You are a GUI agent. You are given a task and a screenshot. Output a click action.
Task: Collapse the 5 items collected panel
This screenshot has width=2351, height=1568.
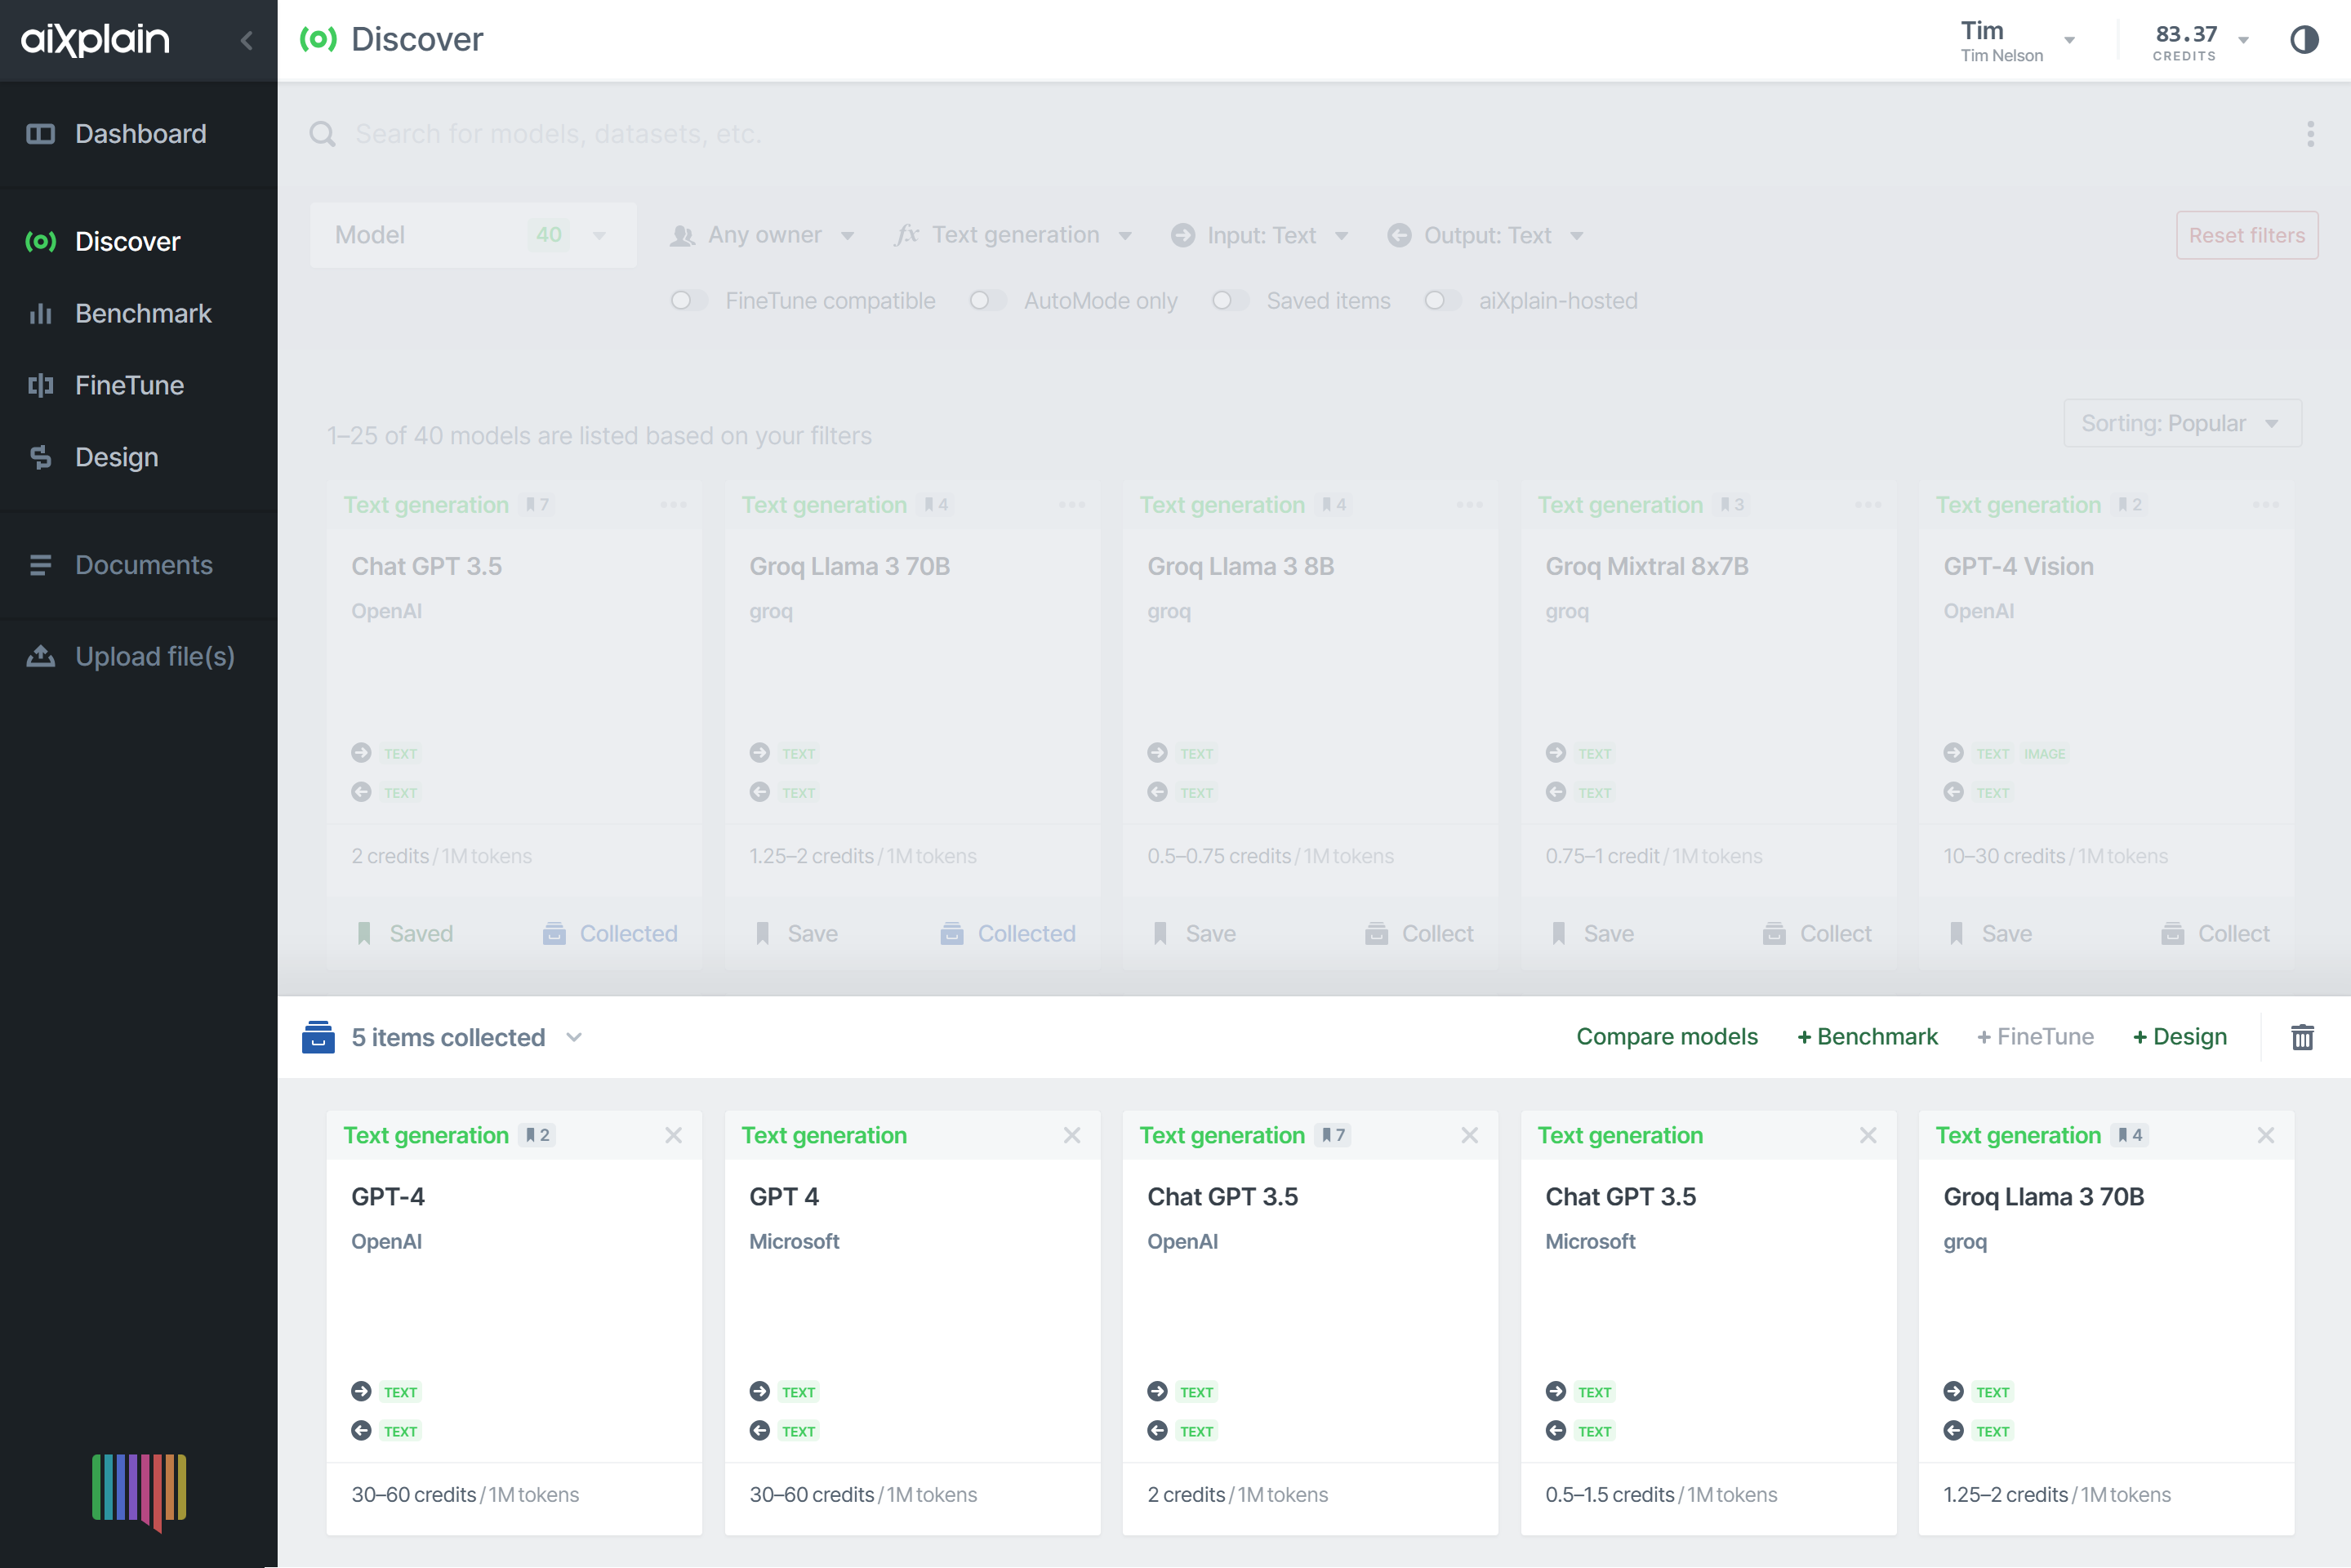pyautogui.click(x=573, y=1037)
